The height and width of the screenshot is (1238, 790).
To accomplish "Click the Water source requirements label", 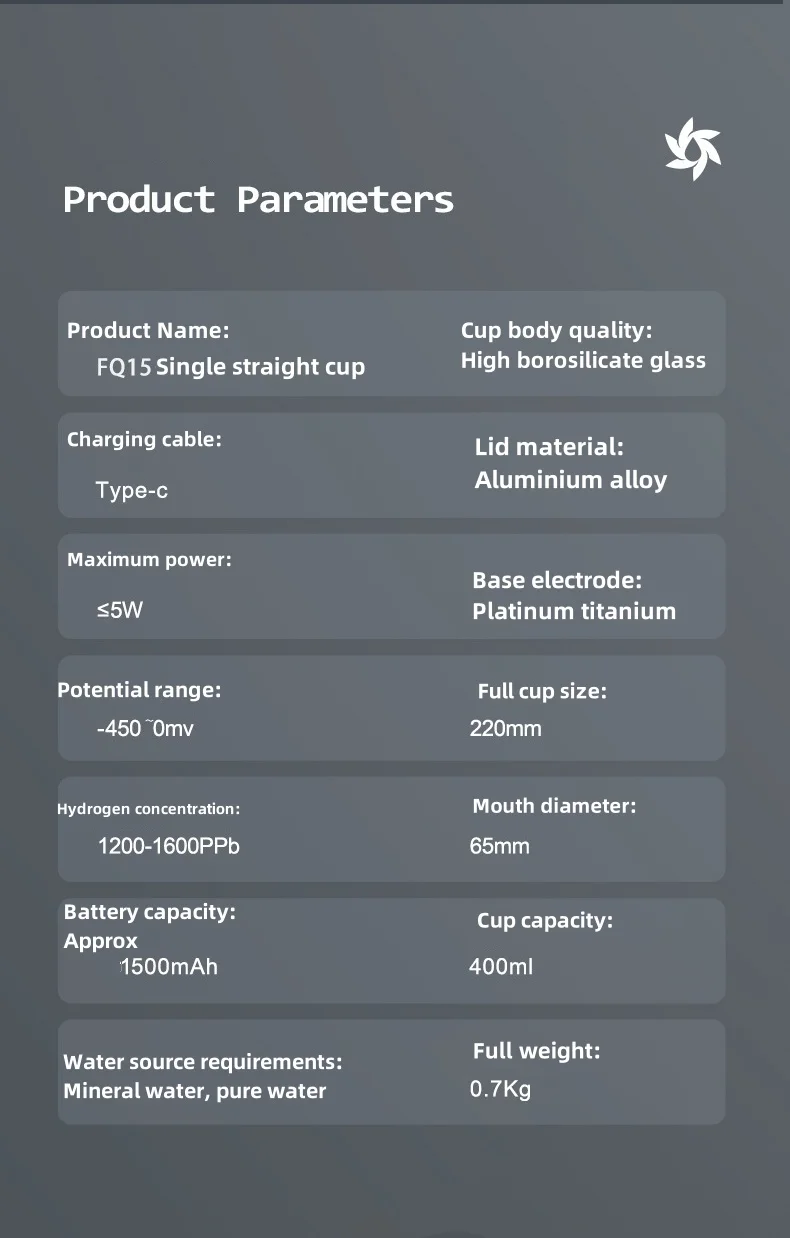I will (x=202, y=1062).
